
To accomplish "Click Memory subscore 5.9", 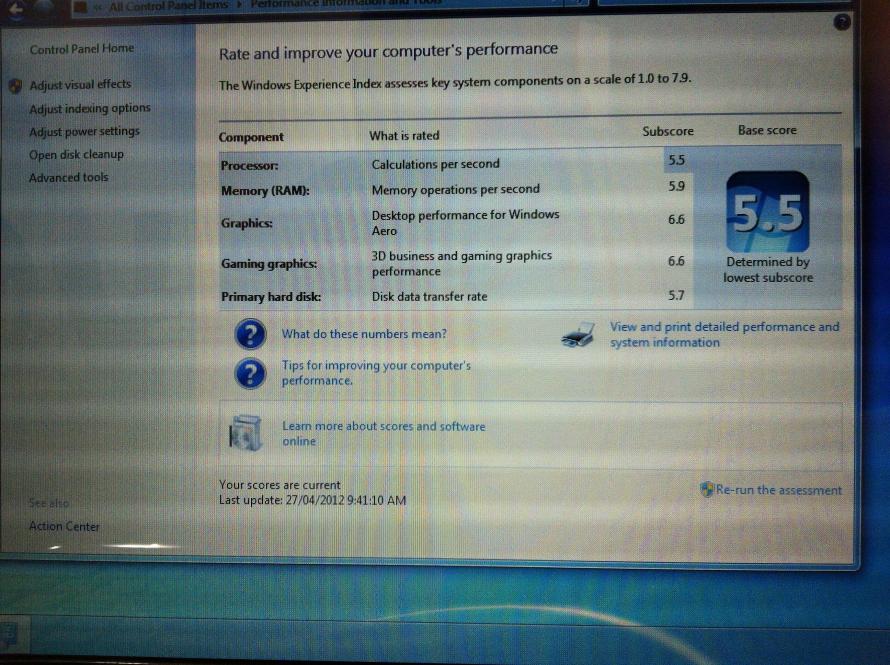I will pos(676,186).
